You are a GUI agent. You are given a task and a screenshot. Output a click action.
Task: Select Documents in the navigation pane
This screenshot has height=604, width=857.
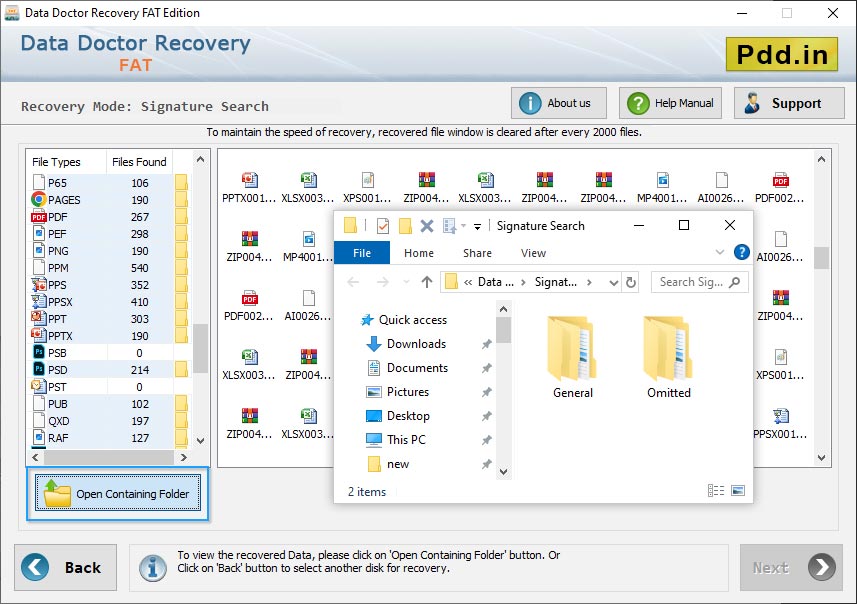click(407, 368)
